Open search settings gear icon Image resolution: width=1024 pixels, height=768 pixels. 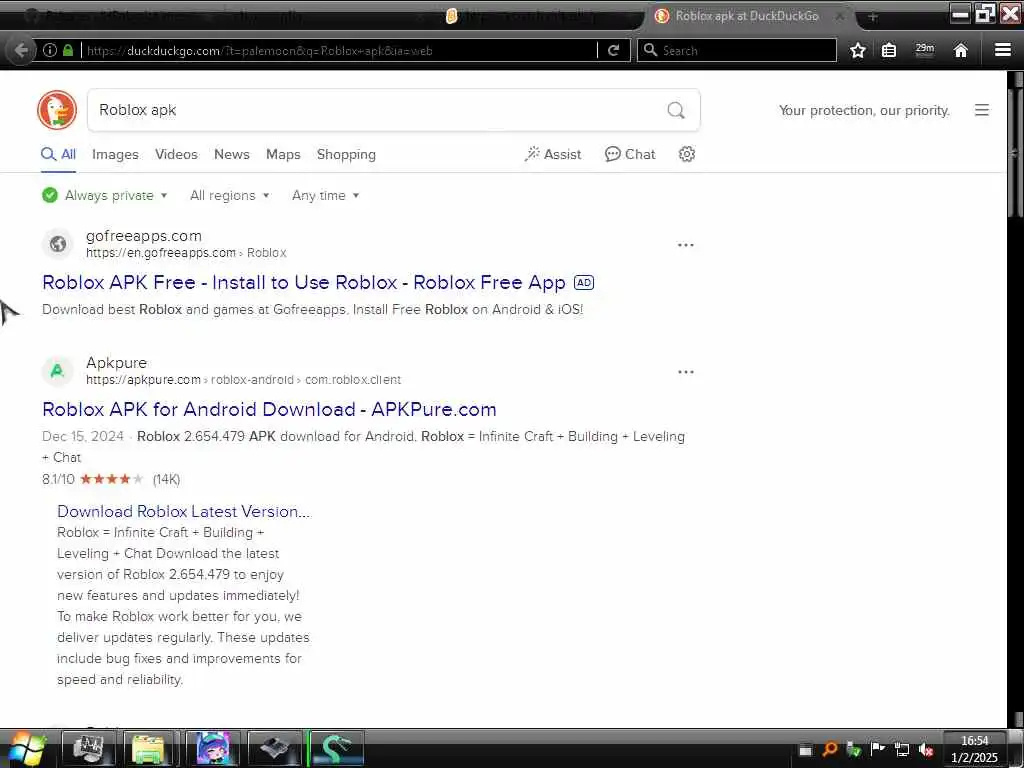(x=686, y=154)
